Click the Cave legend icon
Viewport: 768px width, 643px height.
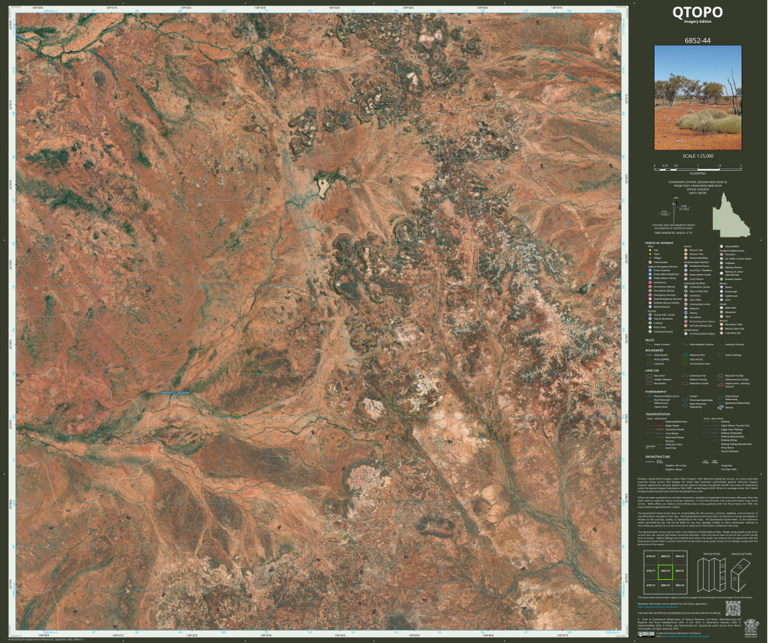click(x=721, y=316)
